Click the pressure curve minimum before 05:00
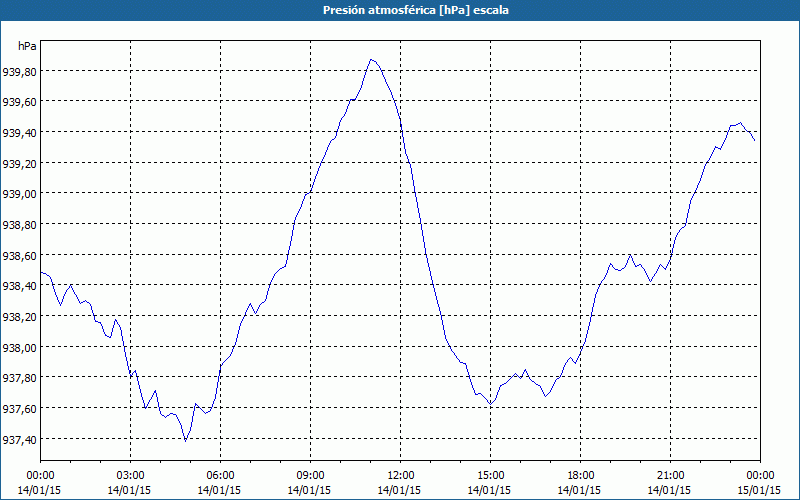This screenshot has height=500, width=800. click(x=186, y=441)
